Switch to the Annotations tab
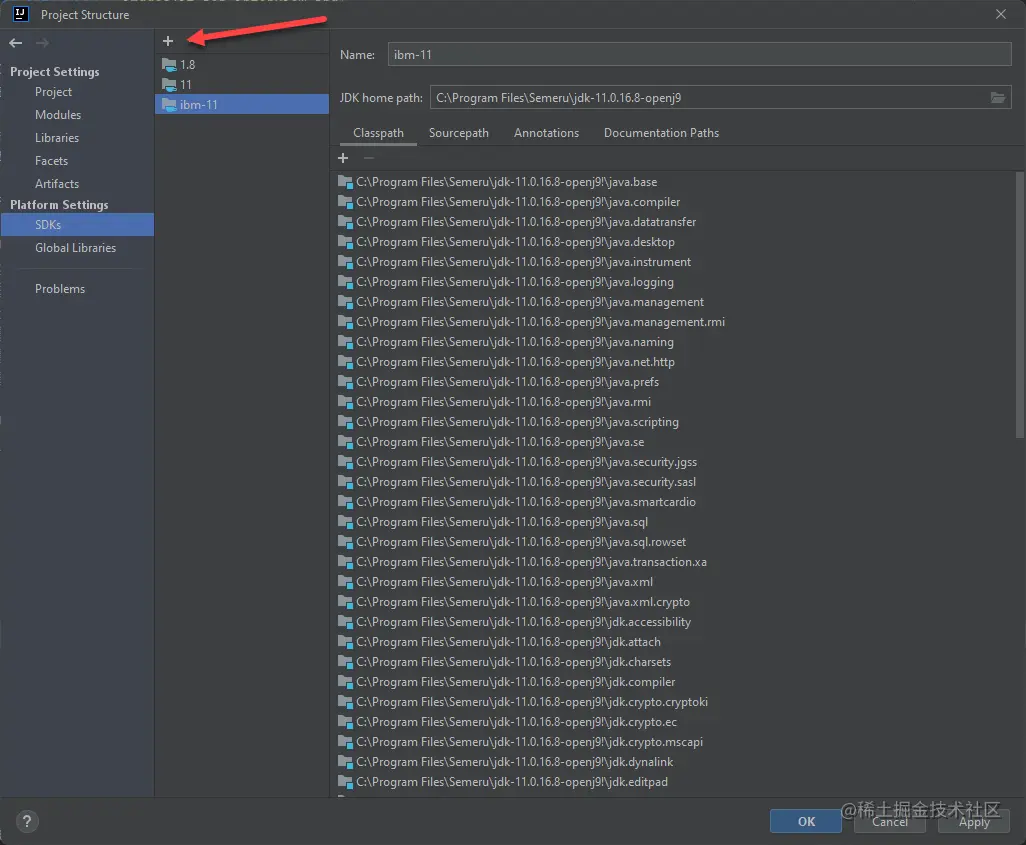This screenshot has height=845, width=1026. click(546, 133)
